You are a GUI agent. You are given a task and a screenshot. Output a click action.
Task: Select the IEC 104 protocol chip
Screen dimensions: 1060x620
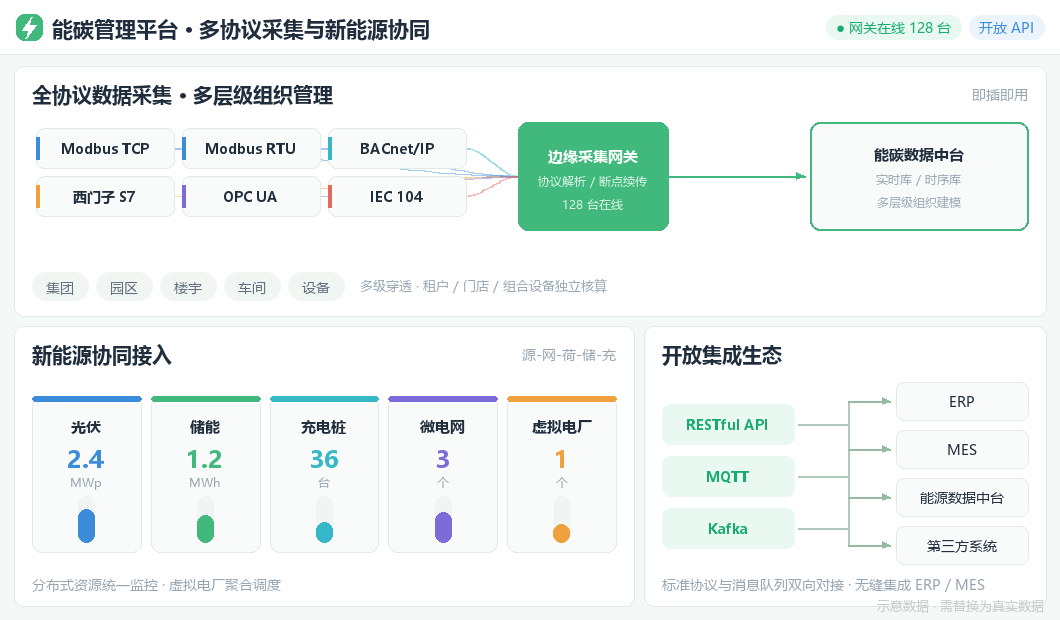point(397,197)
